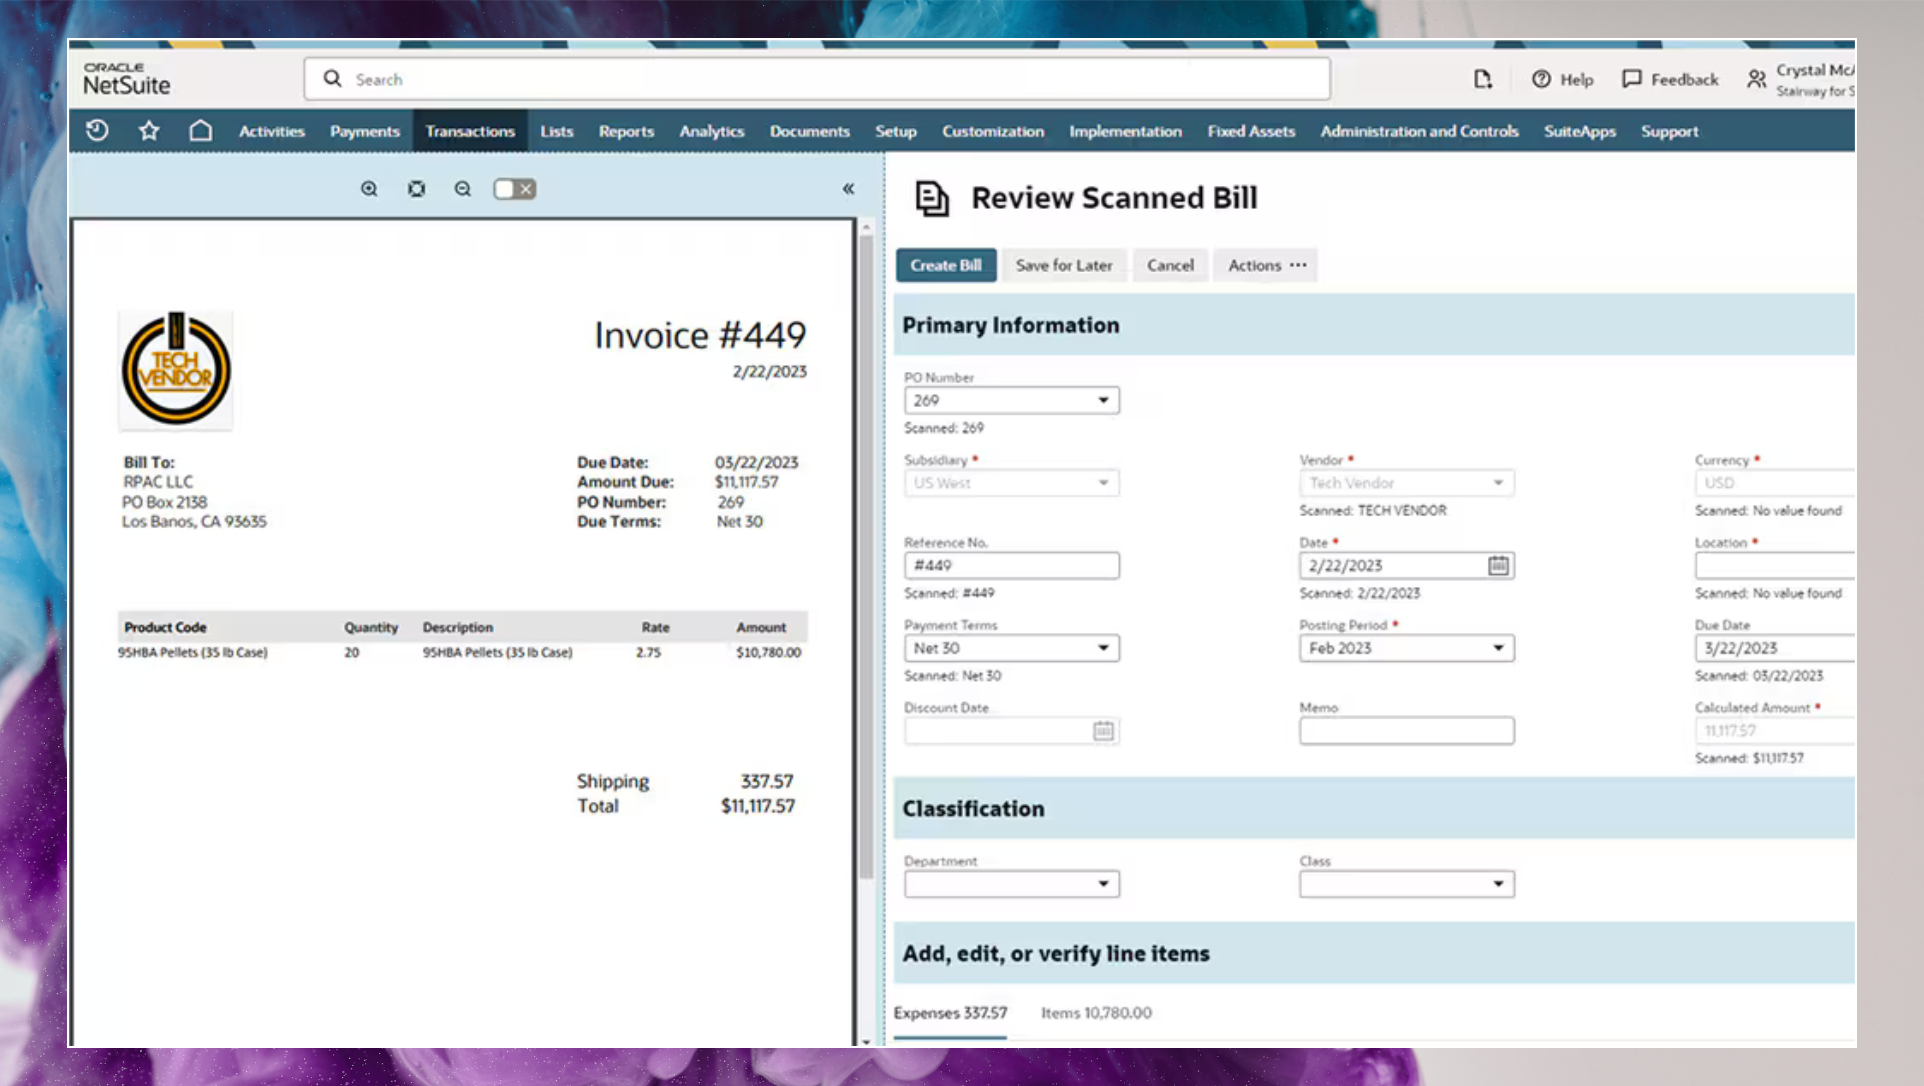1924x1086 pixels.
Task: Open the Discount Date calendar picker
Action: coord(1103,731)
